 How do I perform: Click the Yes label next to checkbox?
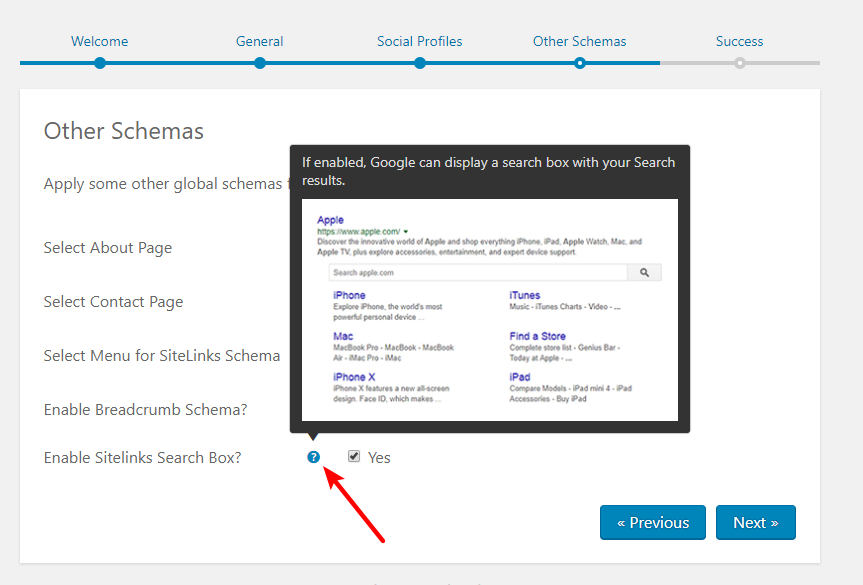tap(379, 457)
